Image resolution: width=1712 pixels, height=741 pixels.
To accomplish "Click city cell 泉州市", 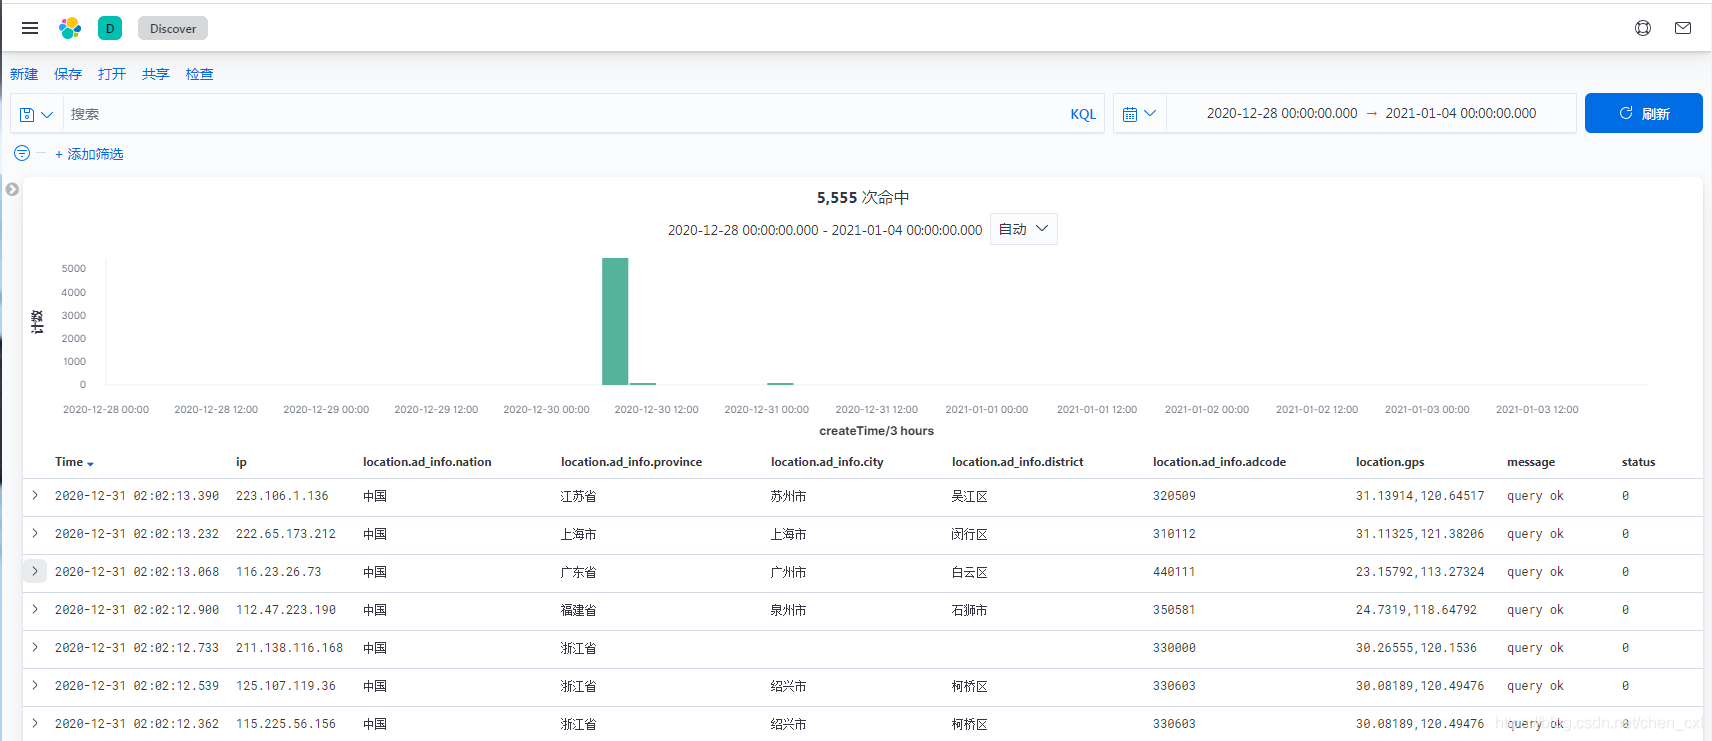I will [x=788, y=610].
